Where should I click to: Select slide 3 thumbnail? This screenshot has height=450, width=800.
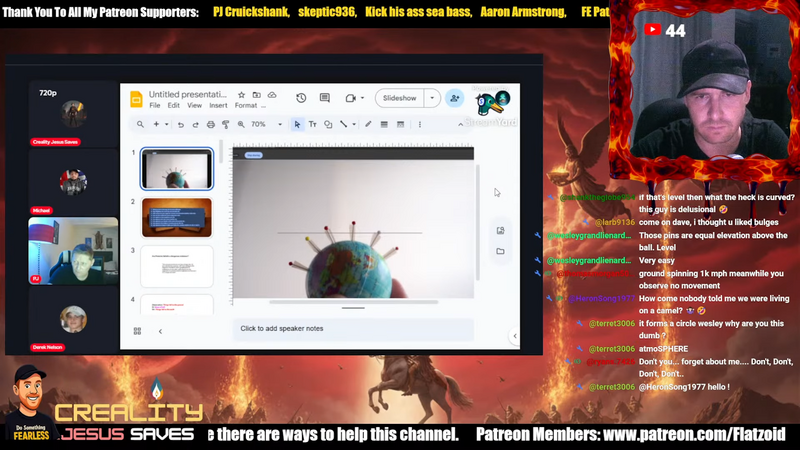177,266
